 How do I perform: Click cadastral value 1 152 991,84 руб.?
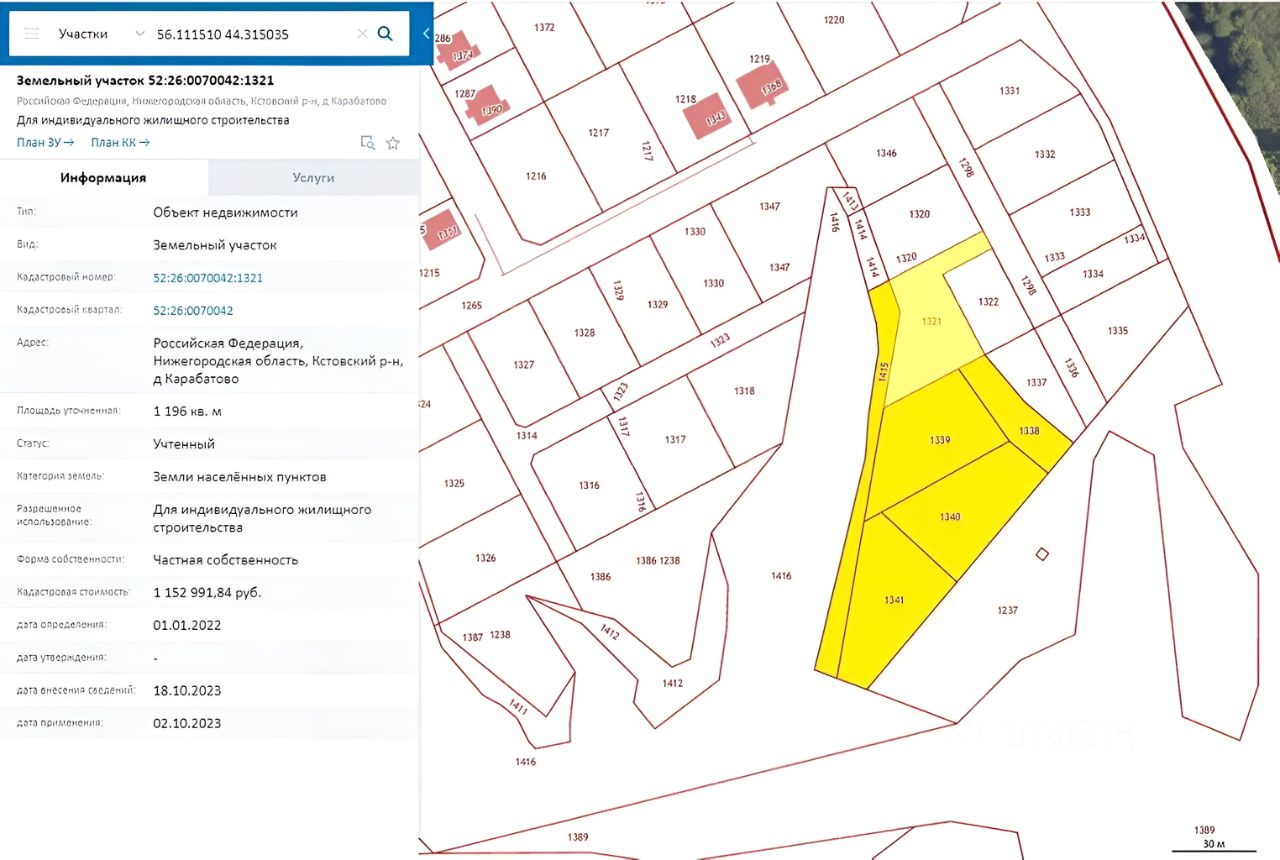(207, 593)
